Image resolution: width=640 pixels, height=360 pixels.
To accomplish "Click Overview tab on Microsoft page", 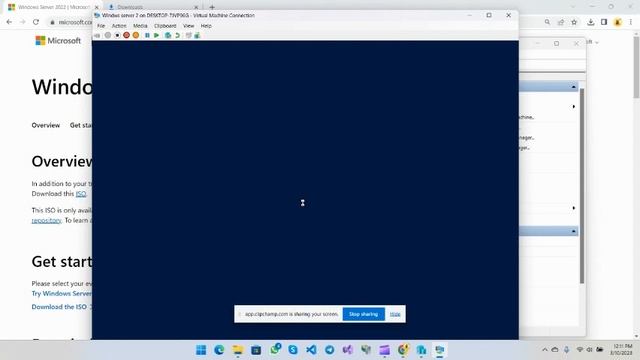I will point(46,125).
